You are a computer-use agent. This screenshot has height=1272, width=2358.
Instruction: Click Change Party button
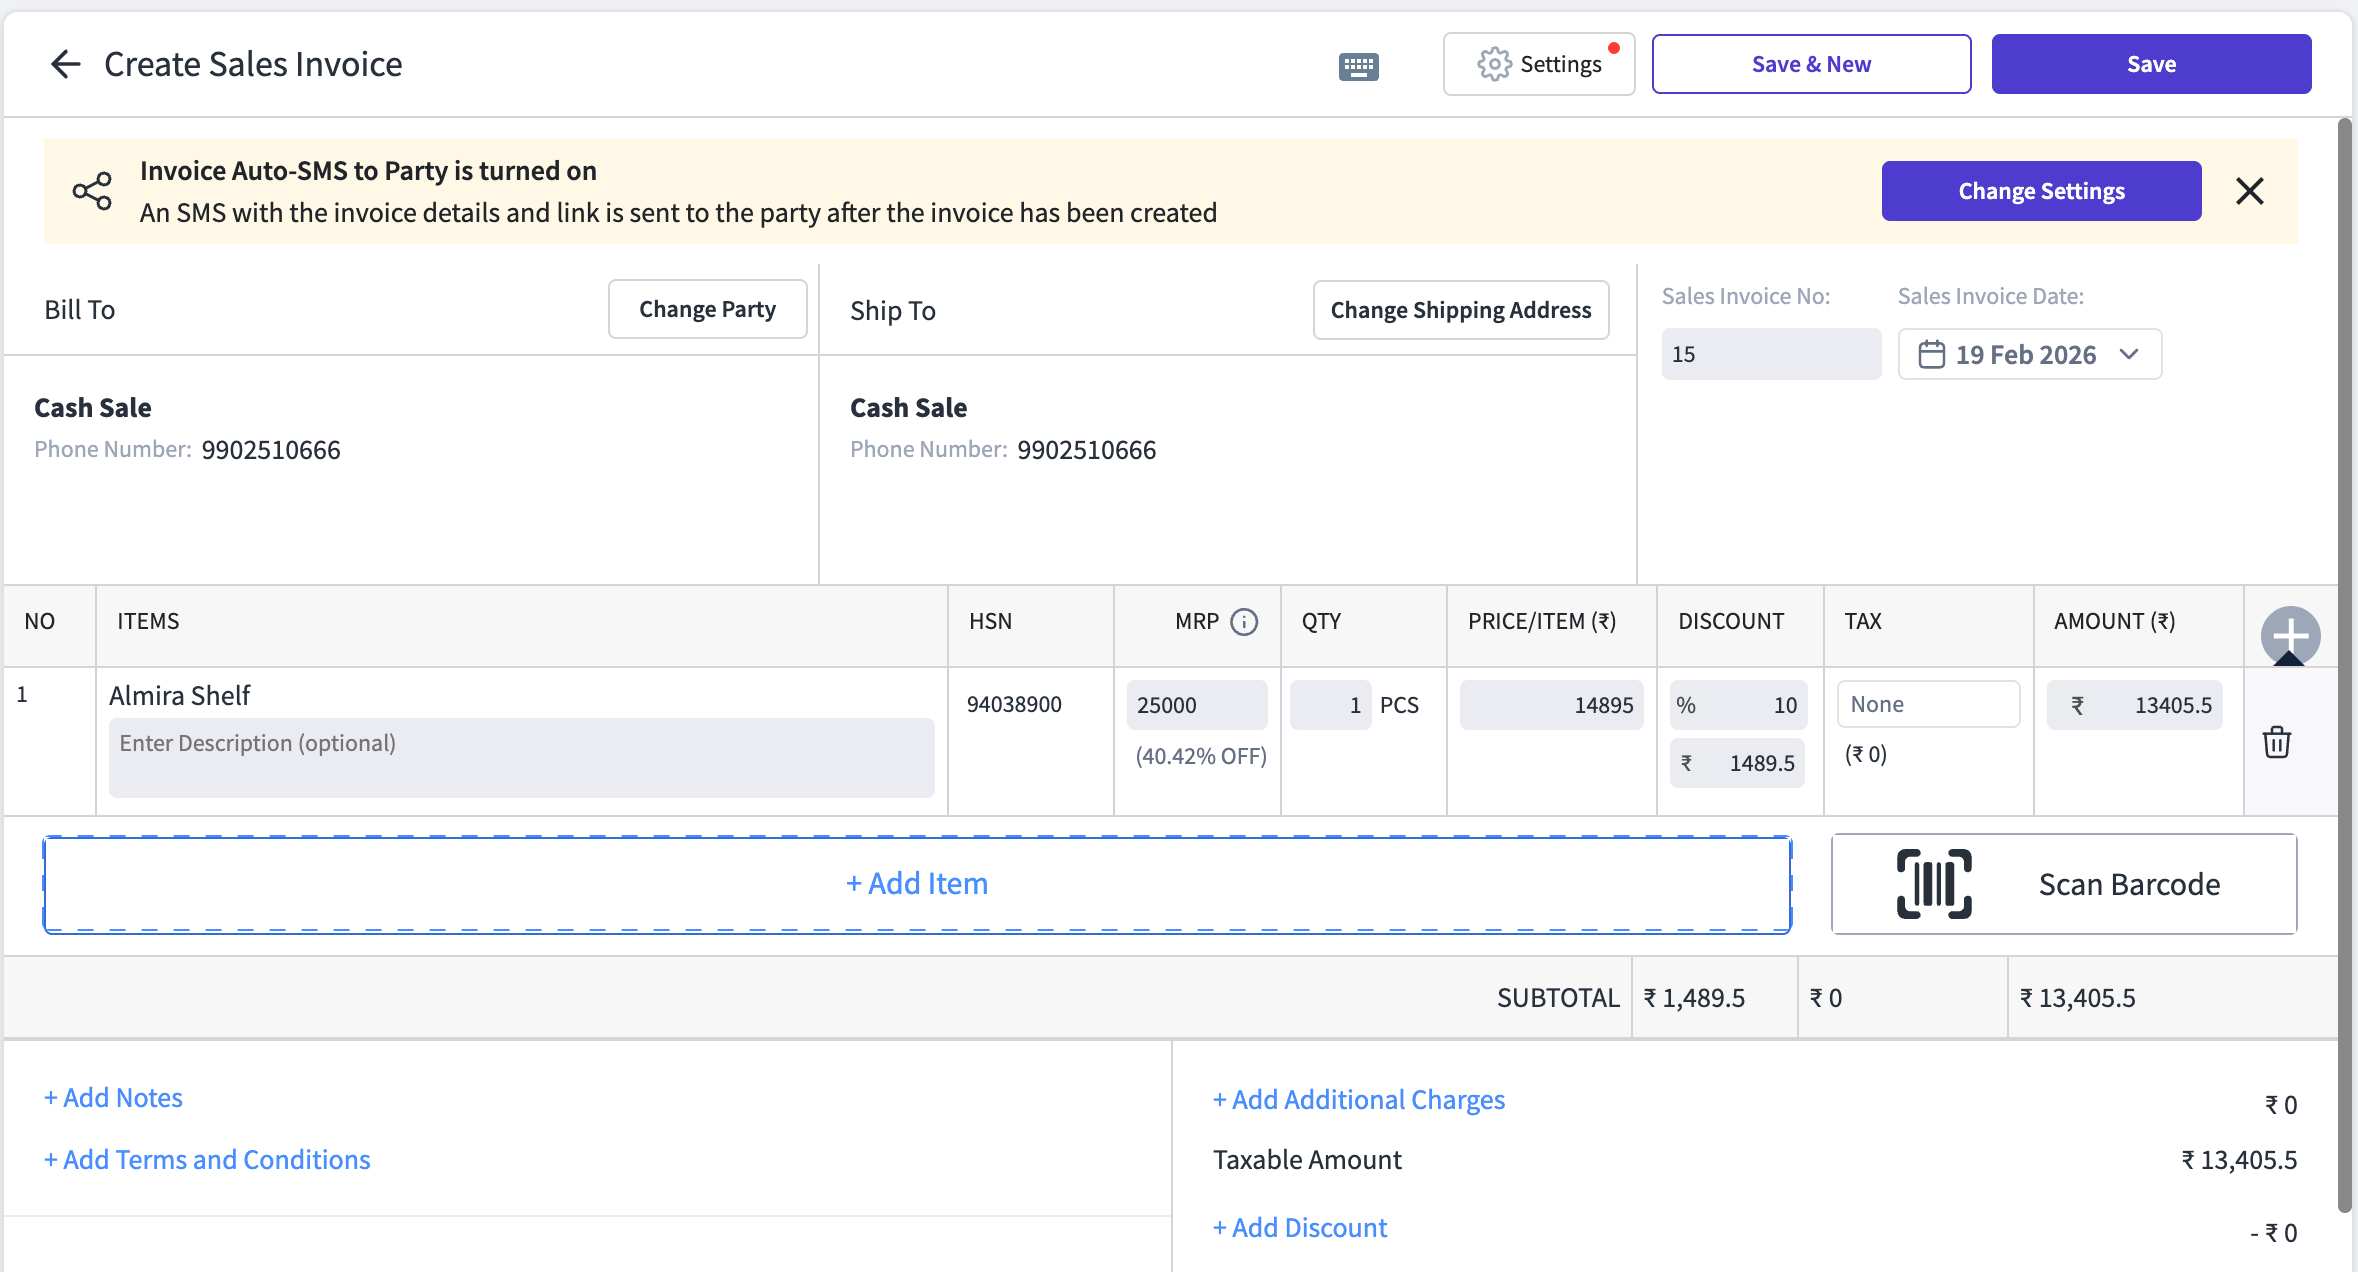point(707,310)
